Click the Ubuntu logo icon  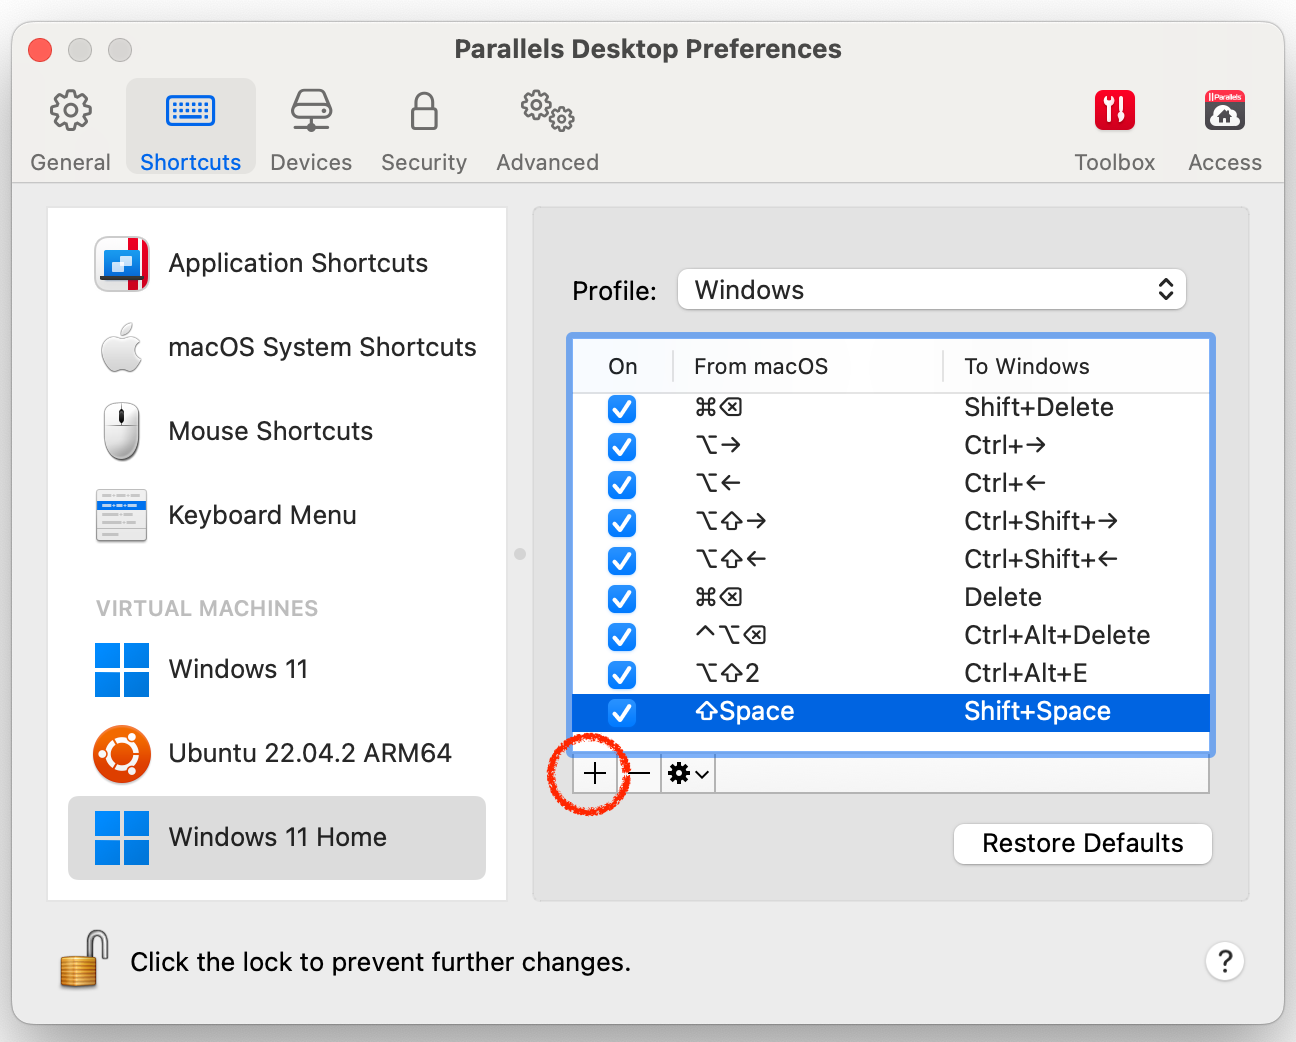tap(122, 754)
